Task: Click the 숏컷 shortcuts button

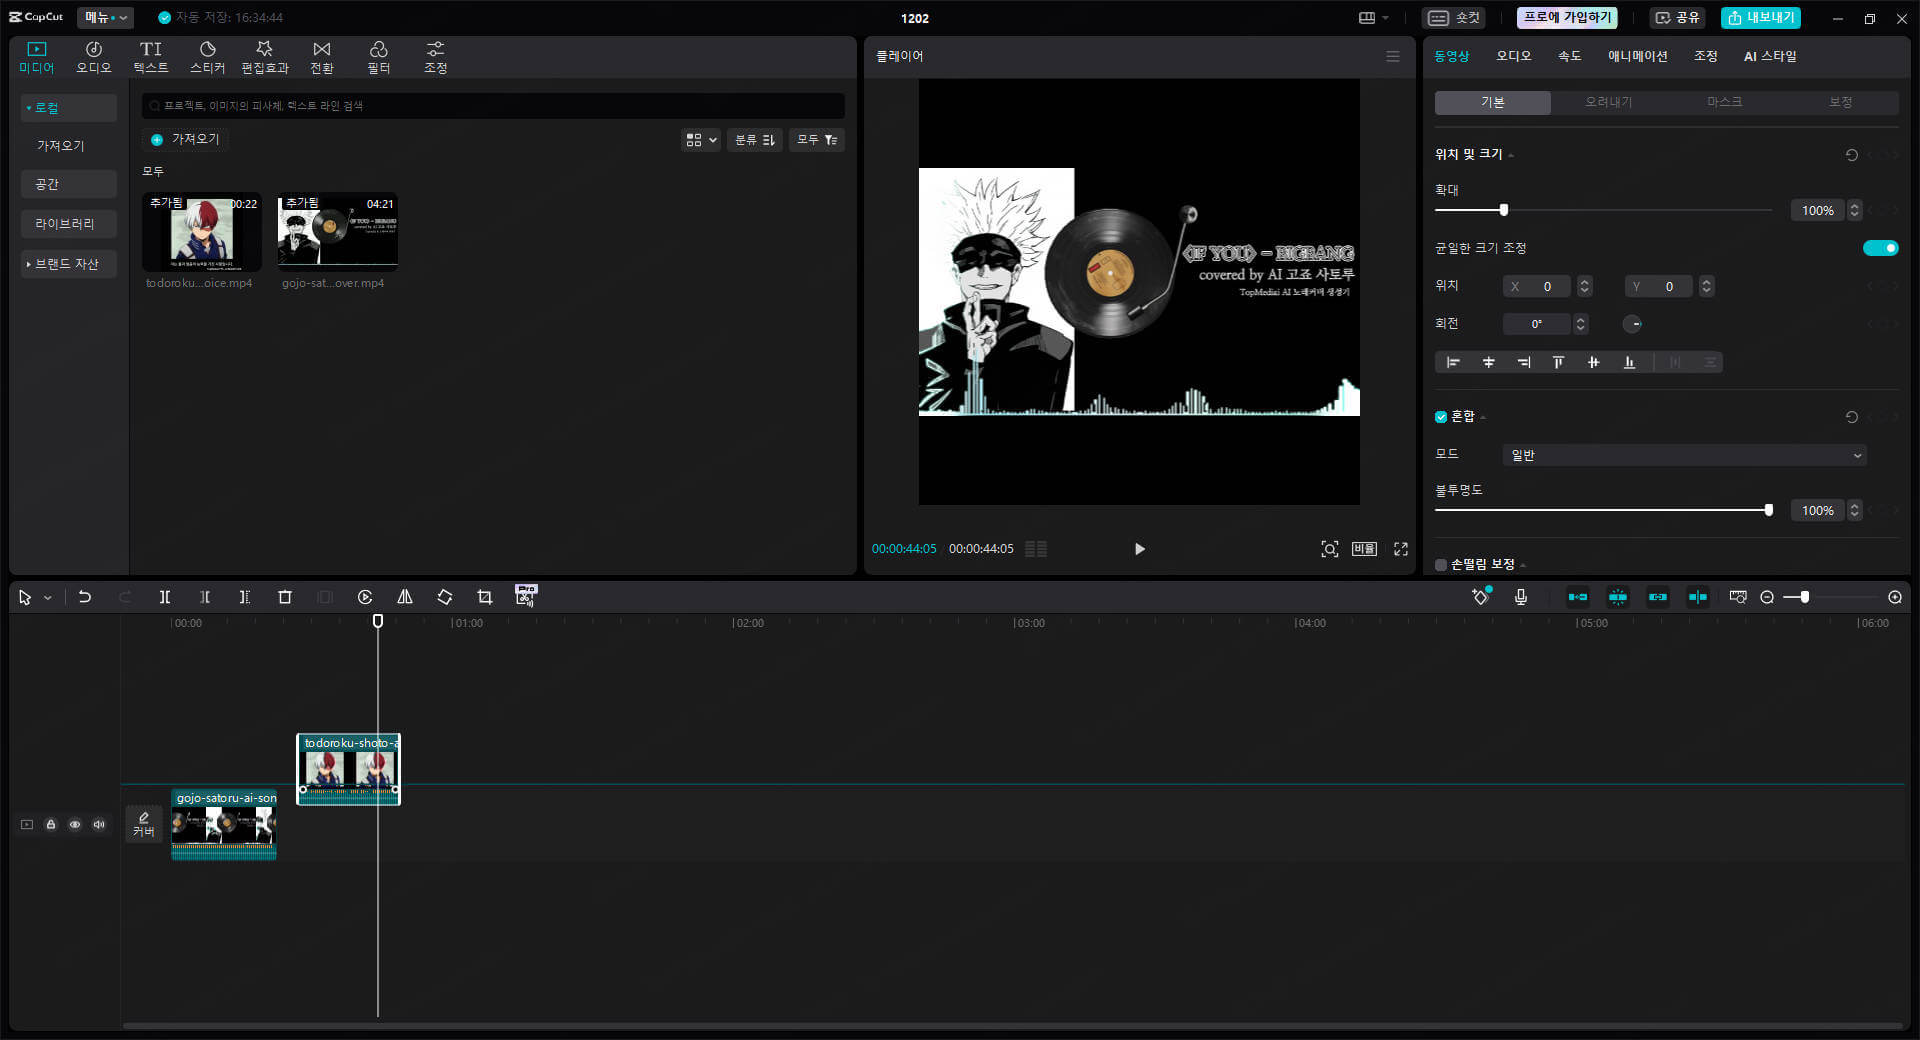Action: point(1454,18)
